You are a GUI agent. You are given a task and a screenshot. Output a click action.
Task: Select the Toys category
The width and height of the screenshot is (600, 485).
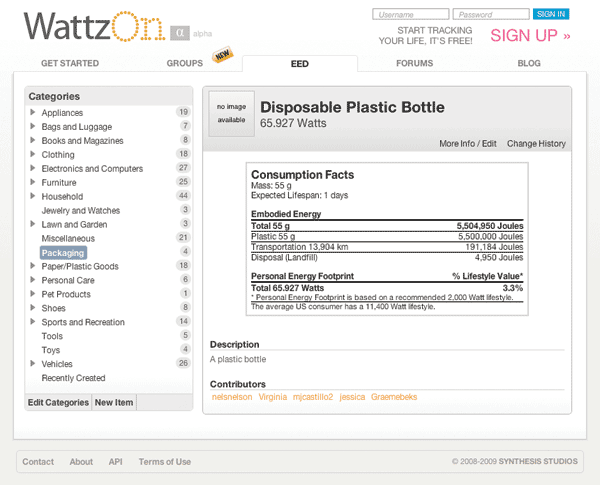pos(51,350)
